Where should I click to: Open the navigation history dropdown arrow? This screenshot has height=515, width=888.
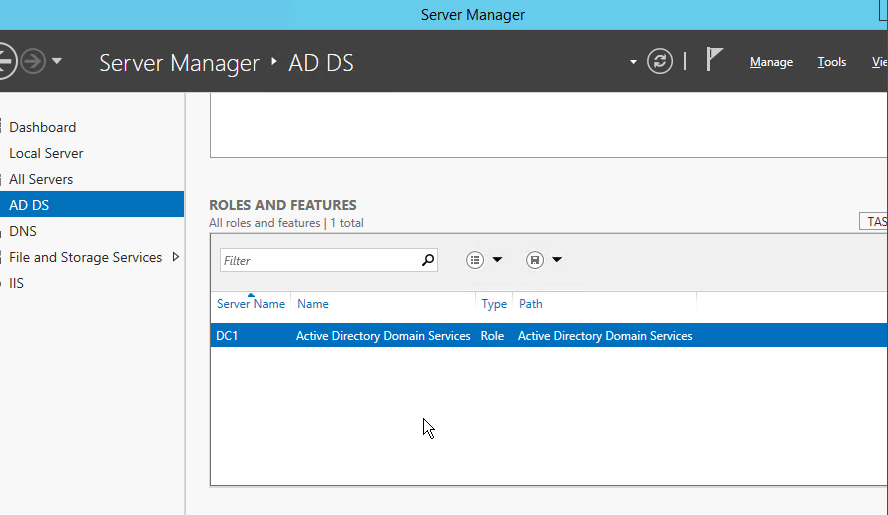[57, 61]
